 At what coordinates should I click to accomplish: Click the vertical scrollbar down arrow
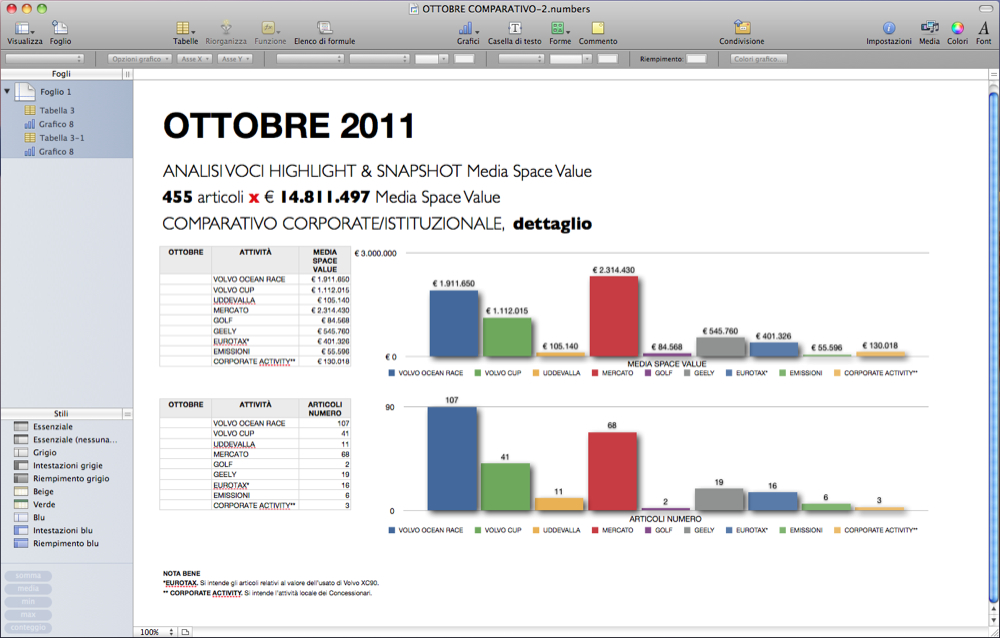click(993, 618)
